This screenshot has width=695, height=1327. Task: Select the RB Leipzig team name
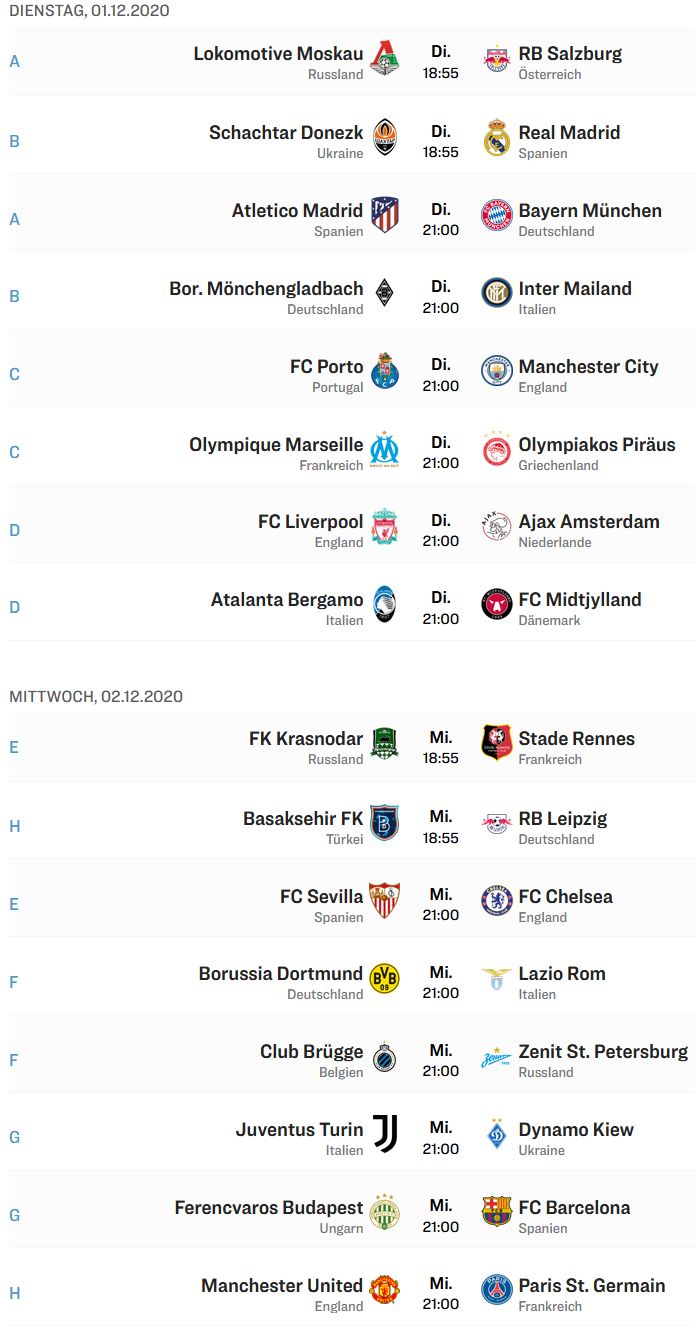point(563,819)
